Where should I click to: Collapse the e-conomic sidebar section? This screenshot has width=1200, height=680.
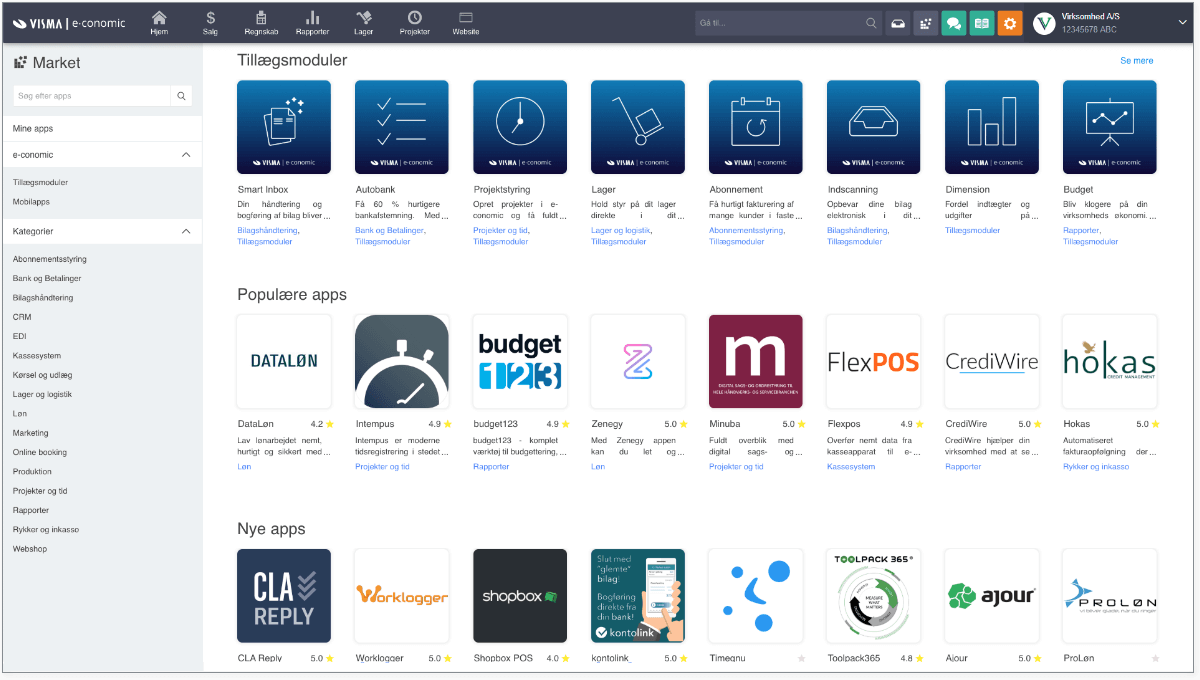pyautogui.click(x=186, y=155)
